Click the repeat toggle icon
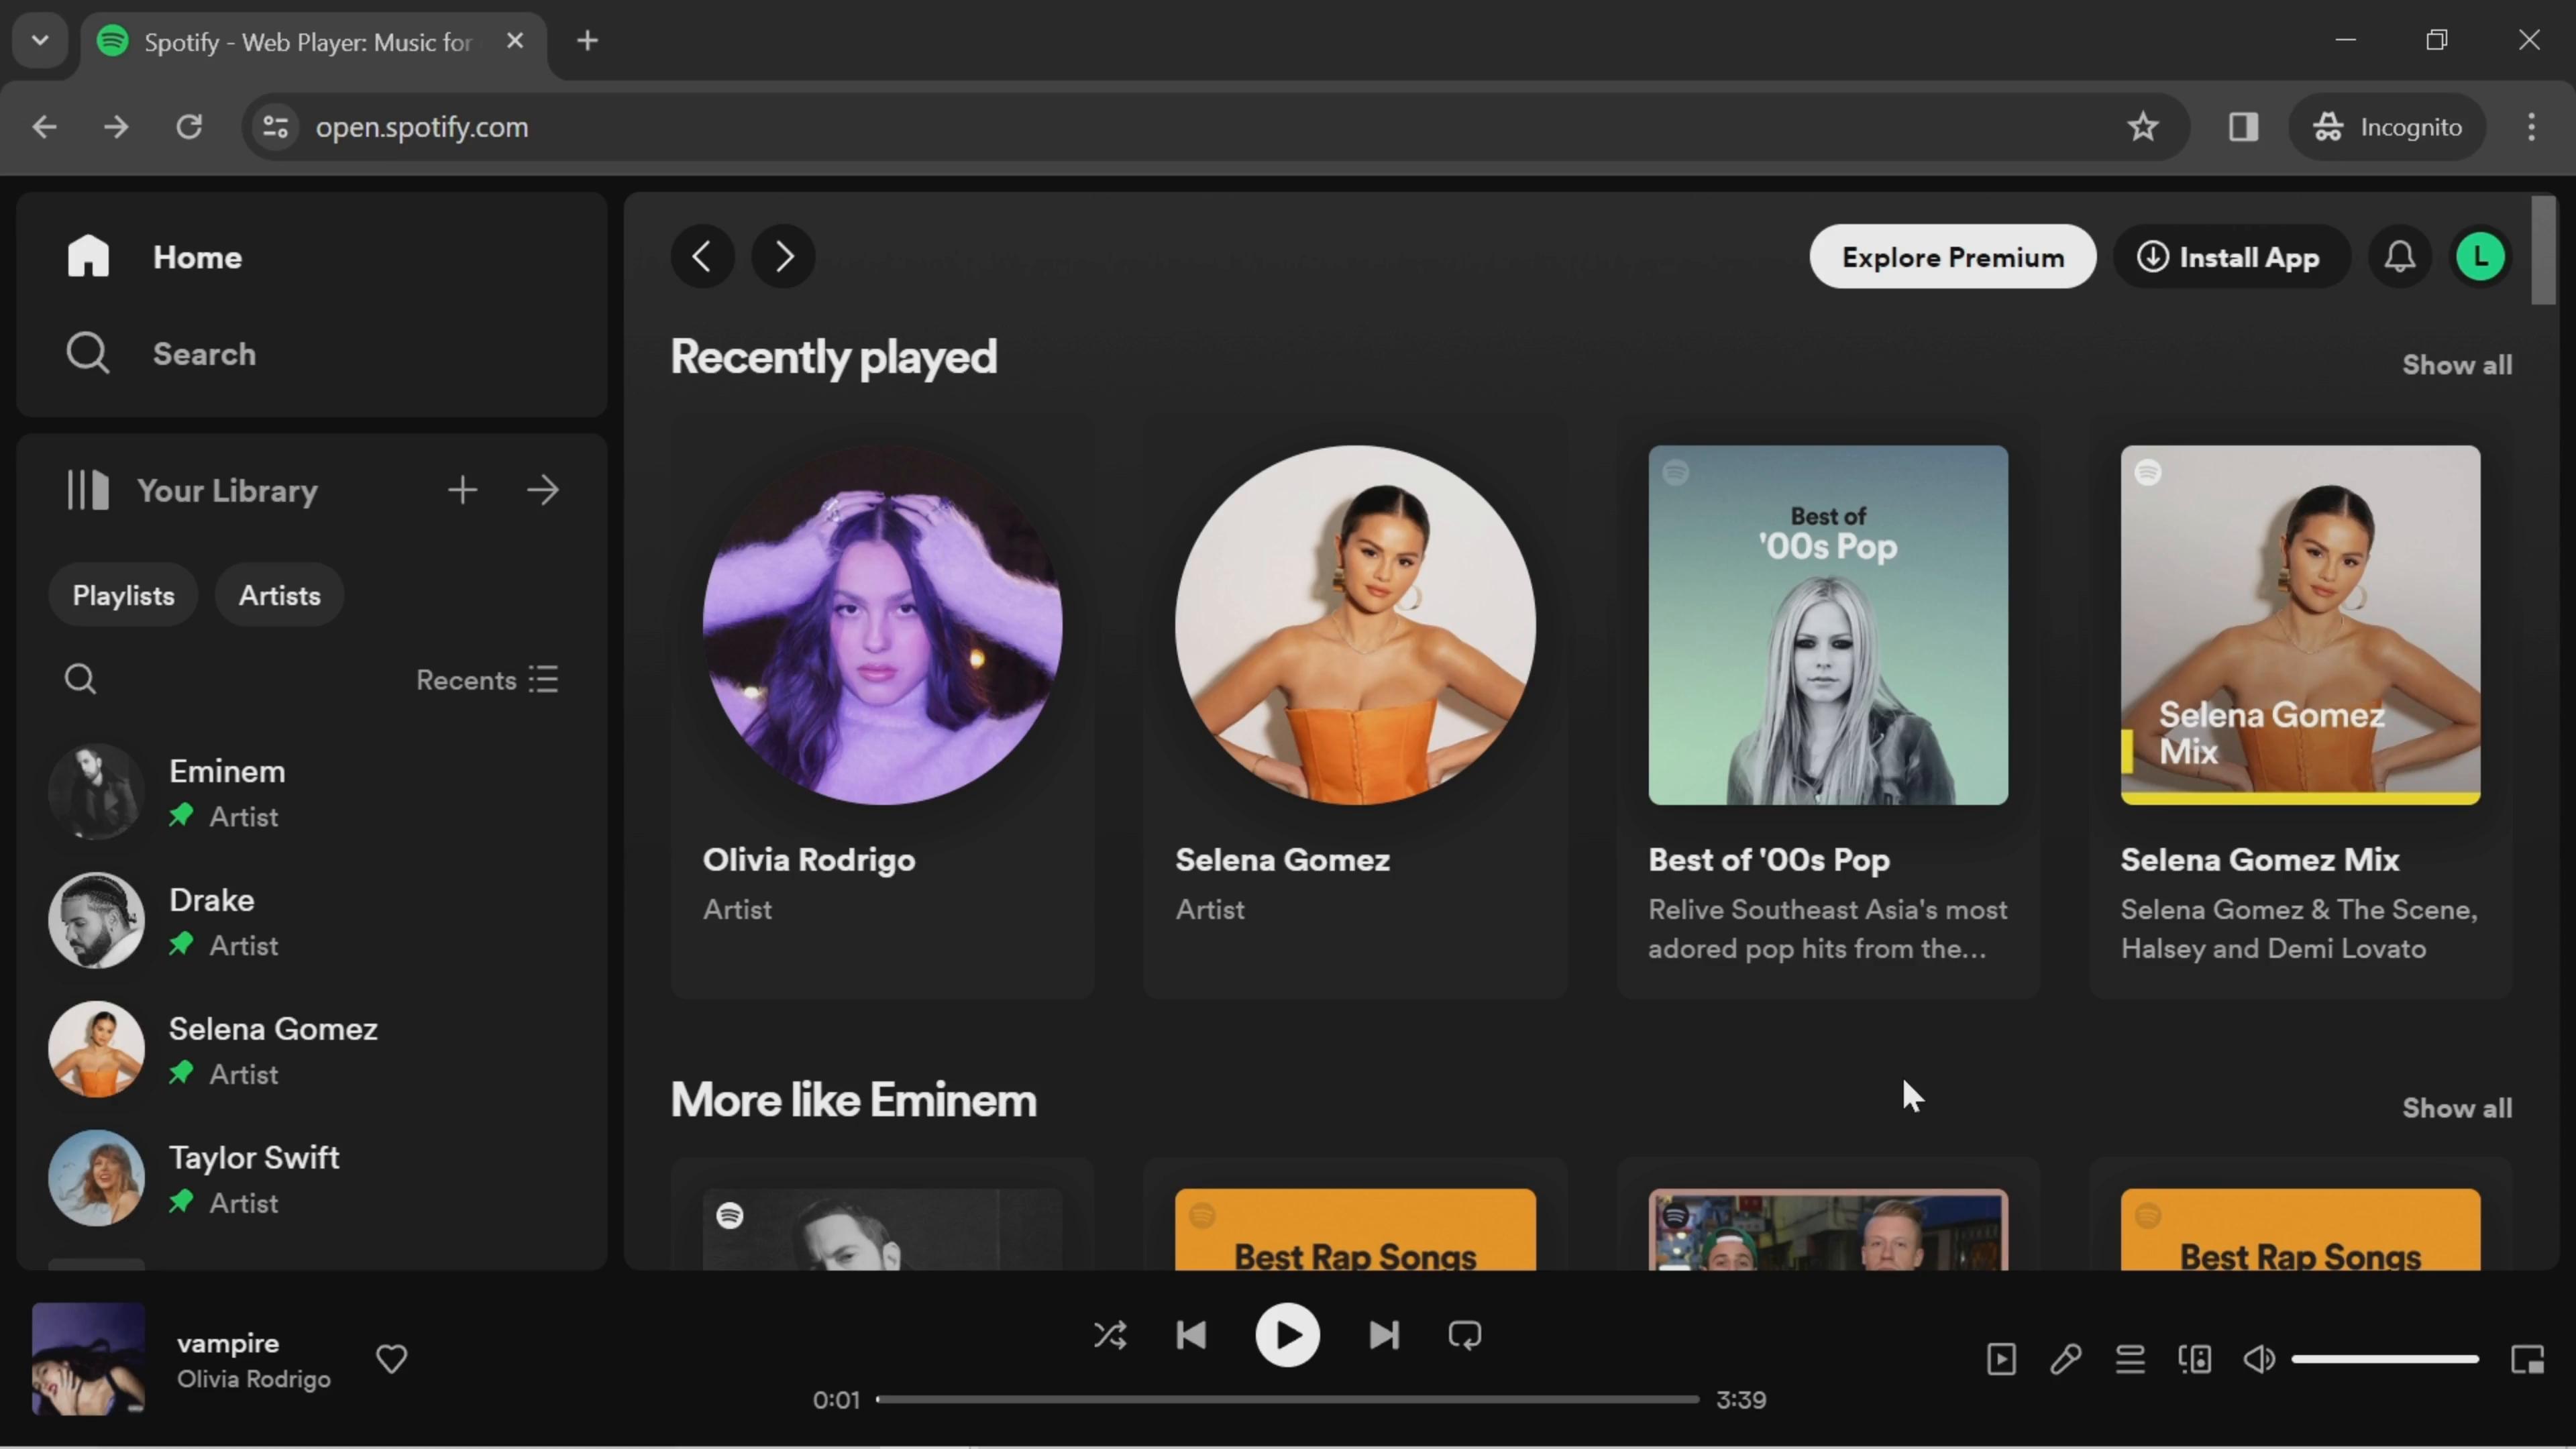Viewport: 2576px width, 1449px height. 1465,1336
